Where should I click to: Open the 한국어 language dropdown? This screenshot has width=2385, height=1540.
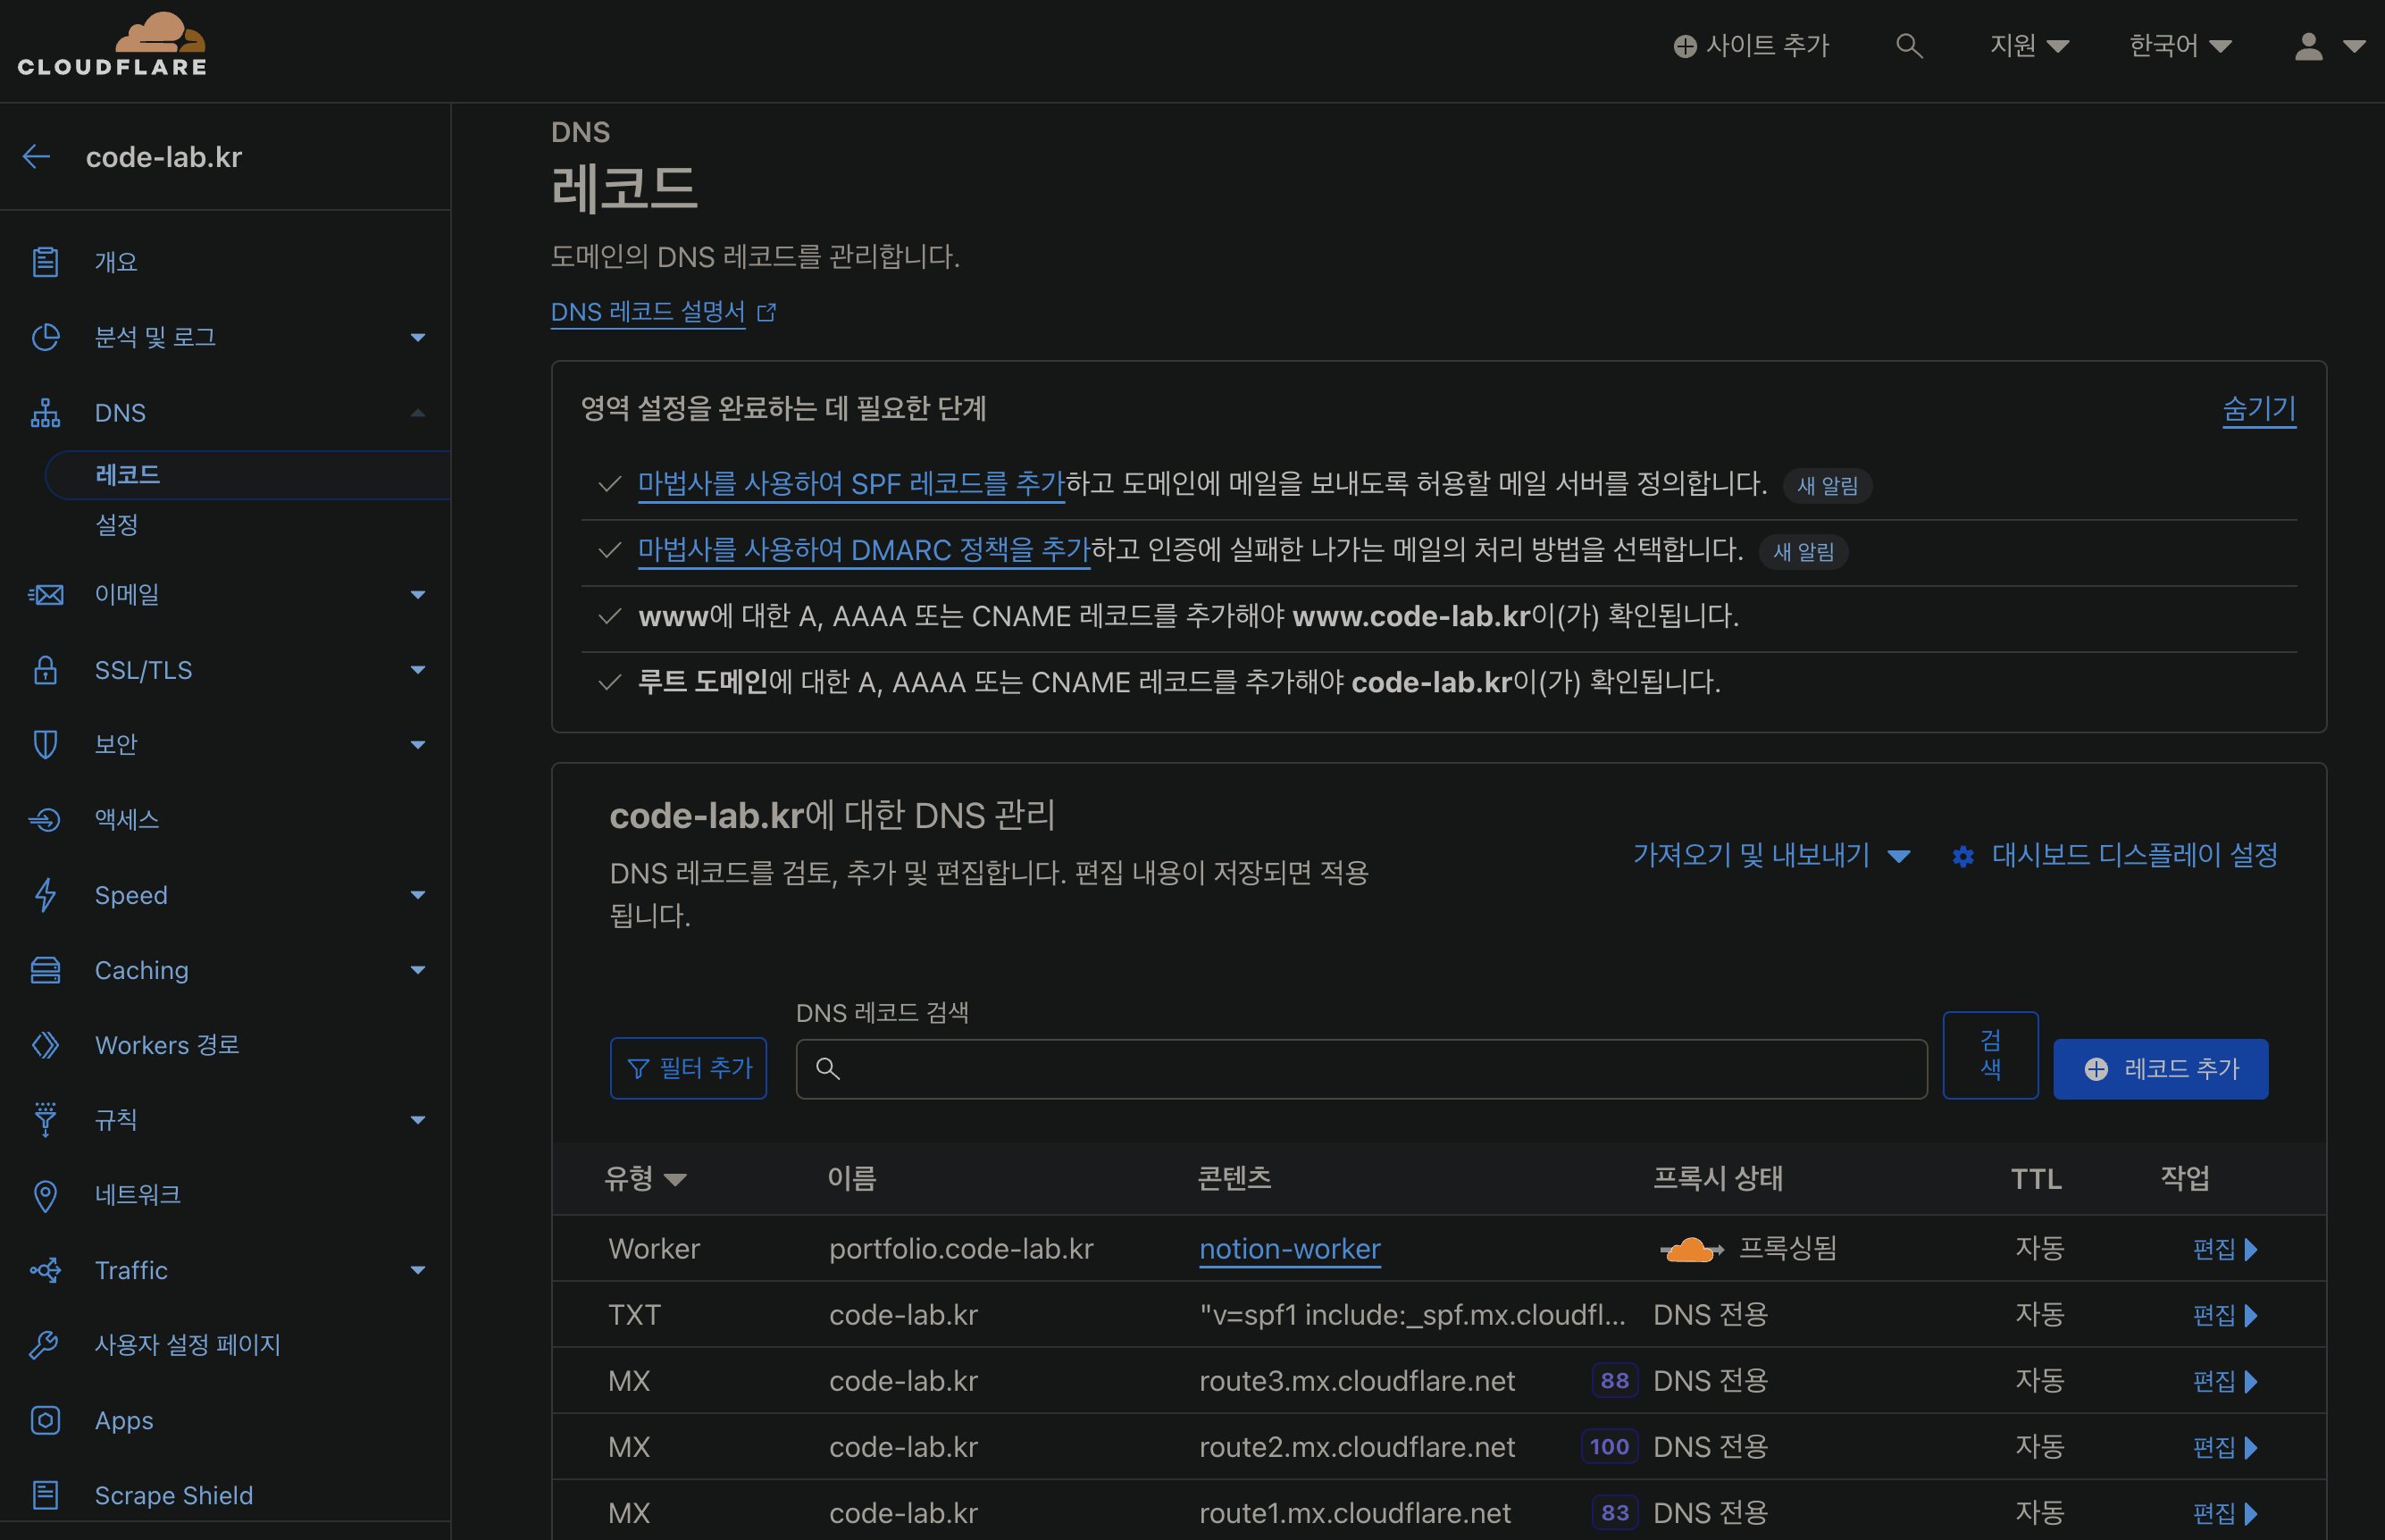2180,45
